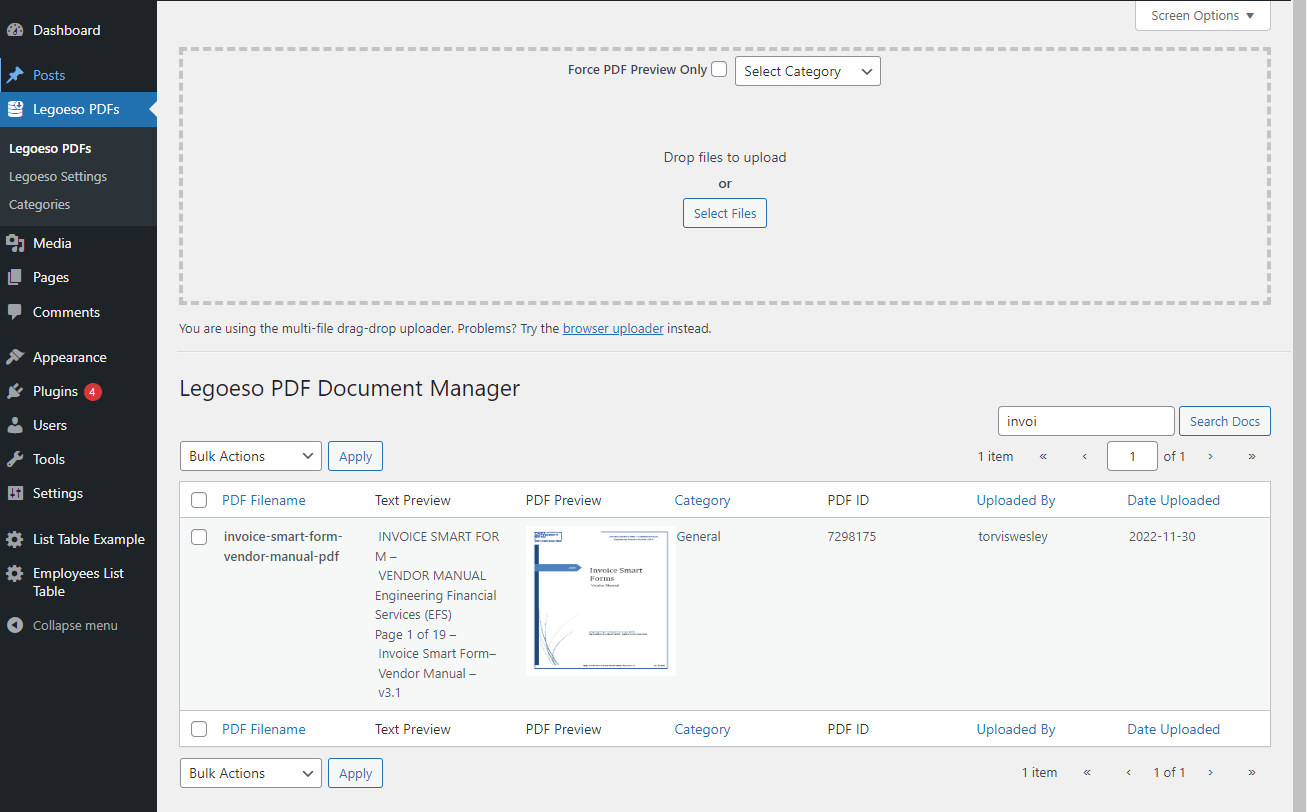Screen dimensions: 1307x812
Task: Open the bottom Bulk Actions dropdown
Action: 251,773
